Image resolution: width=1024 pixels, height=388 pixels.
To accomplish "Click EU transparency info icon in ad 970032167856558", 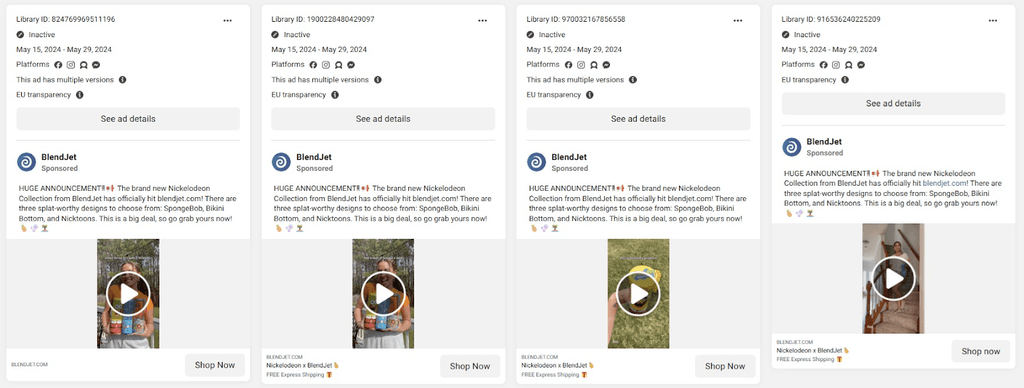I will point(590,95).
